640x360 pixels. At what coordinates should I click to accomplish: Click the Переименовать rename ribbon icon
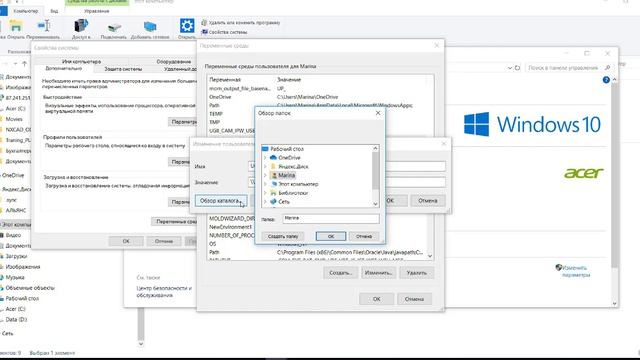click(x=44, y=26)
